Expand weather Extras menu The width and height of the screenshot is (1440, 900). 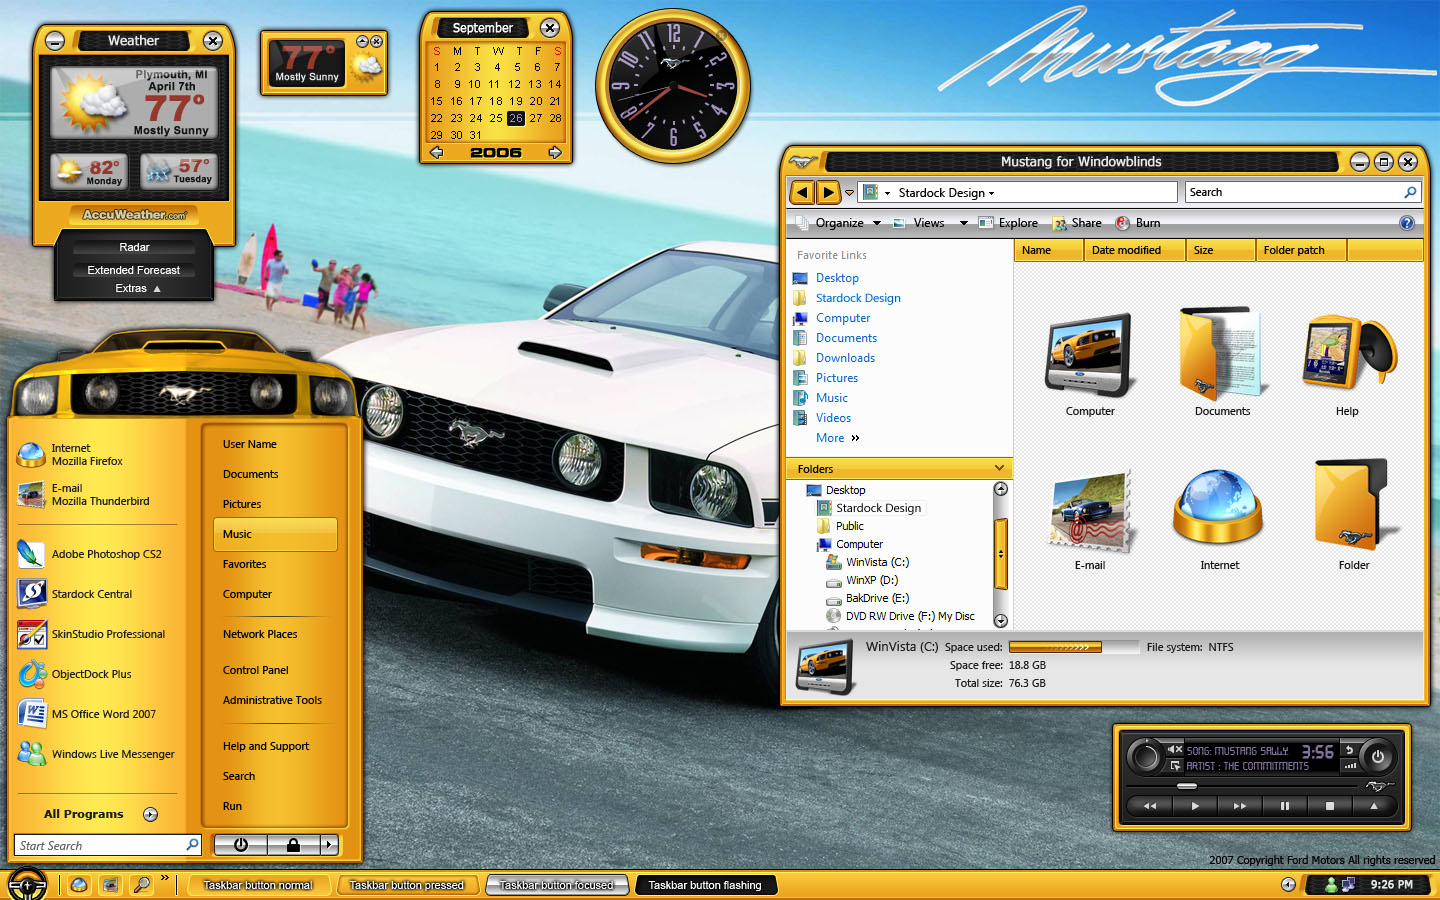pos(137,288)
